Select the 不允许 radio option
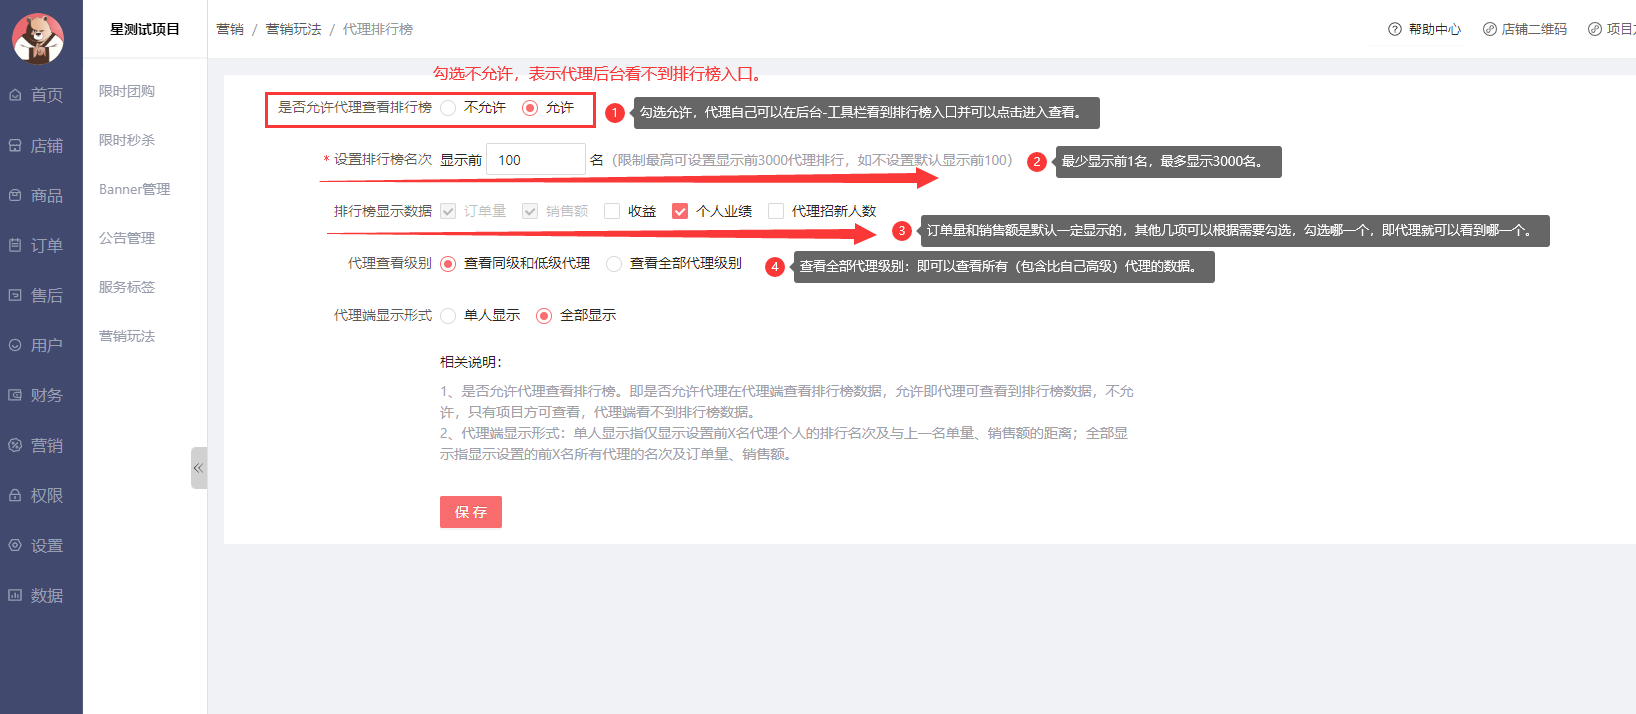The width and height of the screenshot is (1636, 714). (448, 108)
